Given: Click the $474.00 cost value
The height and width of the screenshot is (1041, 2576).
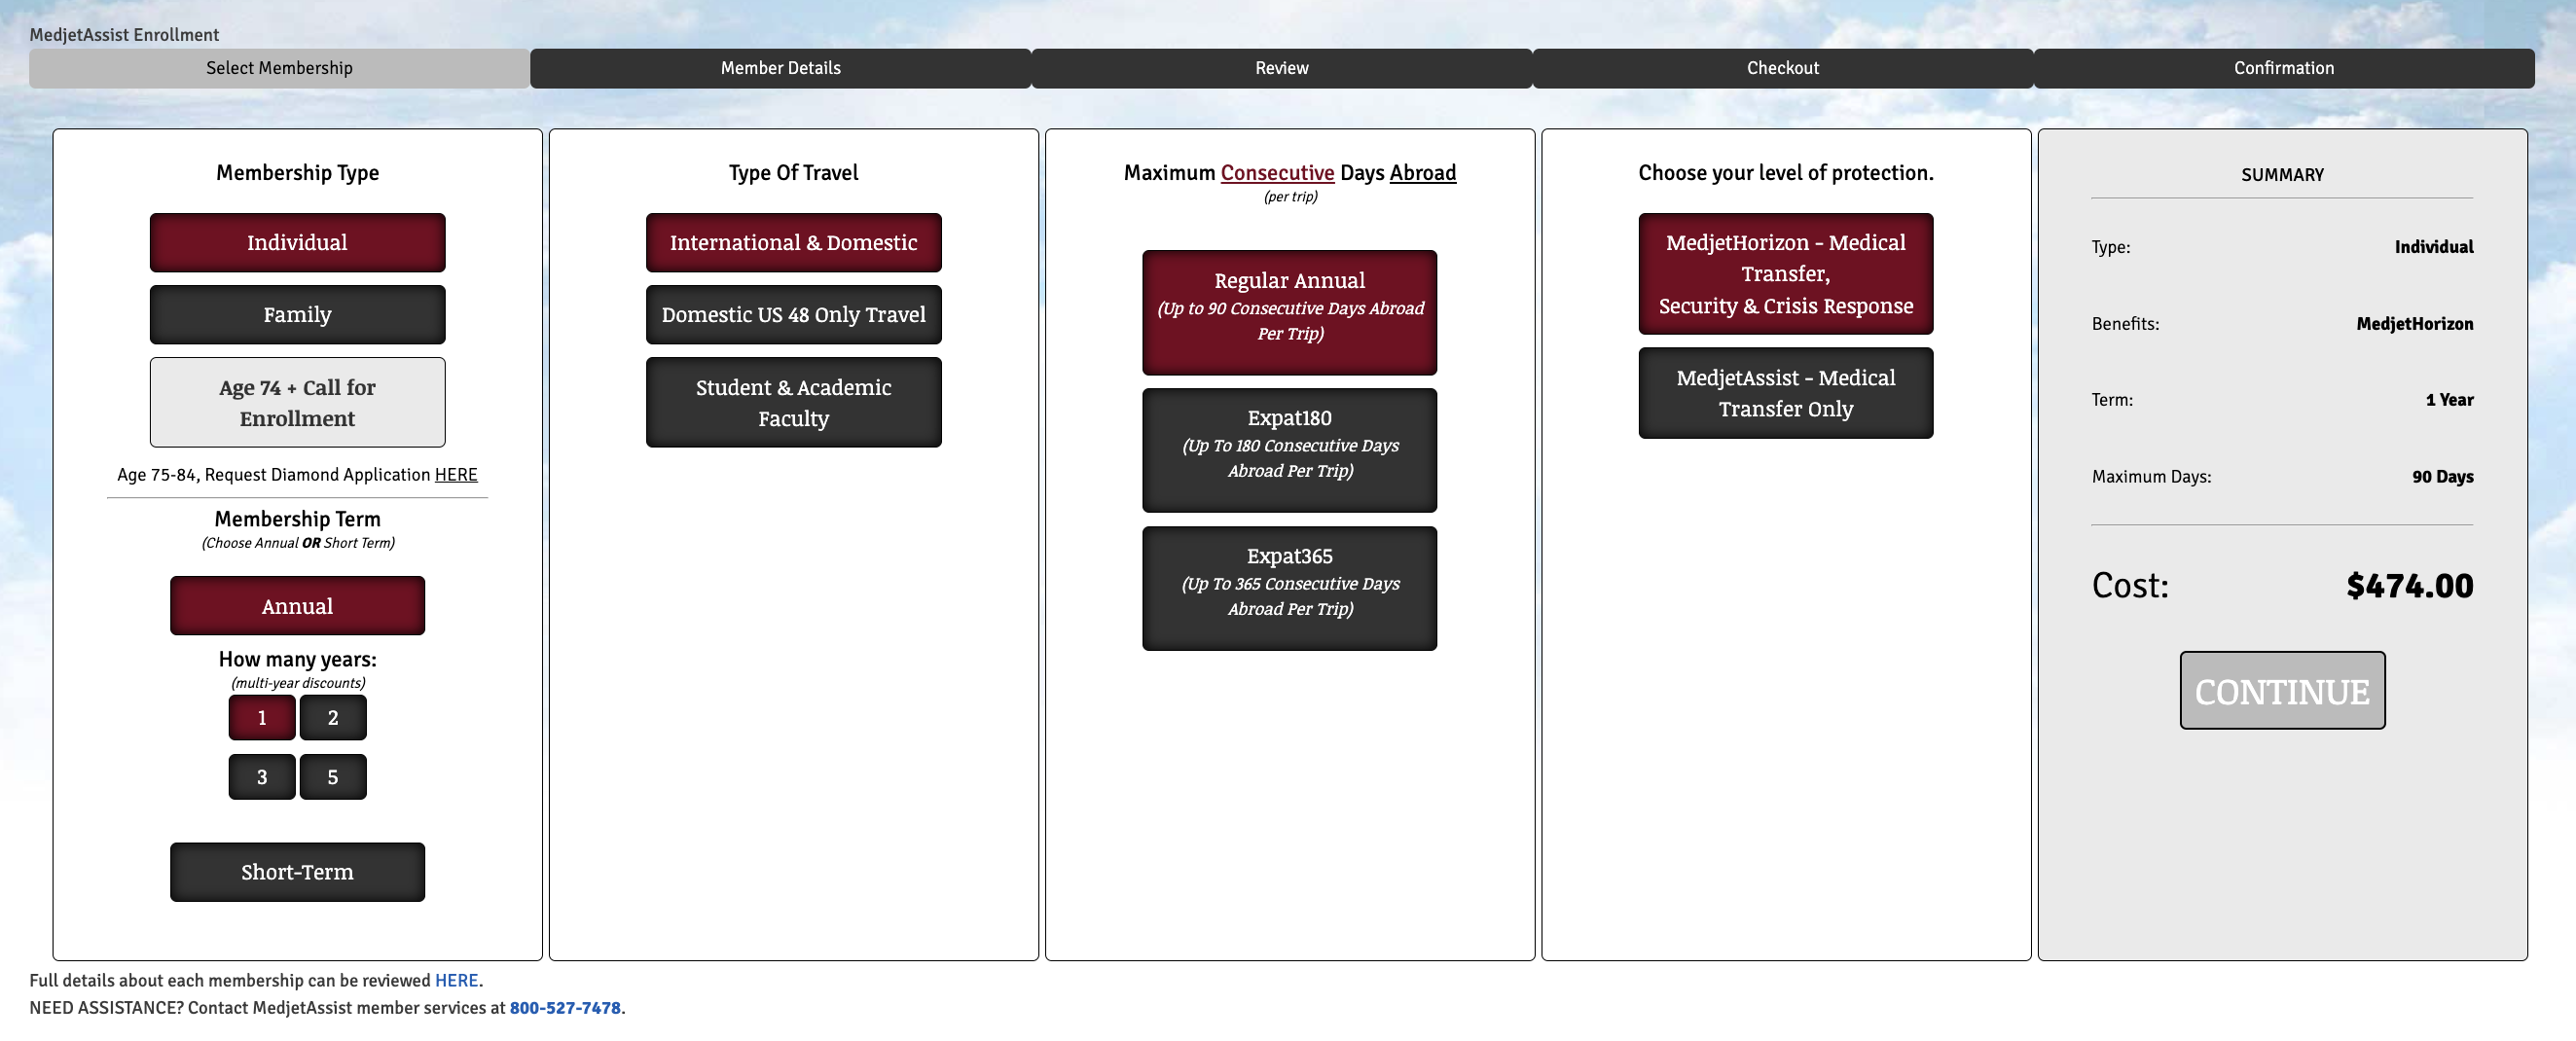Looking at the screenshot, I should [2409, 585].
